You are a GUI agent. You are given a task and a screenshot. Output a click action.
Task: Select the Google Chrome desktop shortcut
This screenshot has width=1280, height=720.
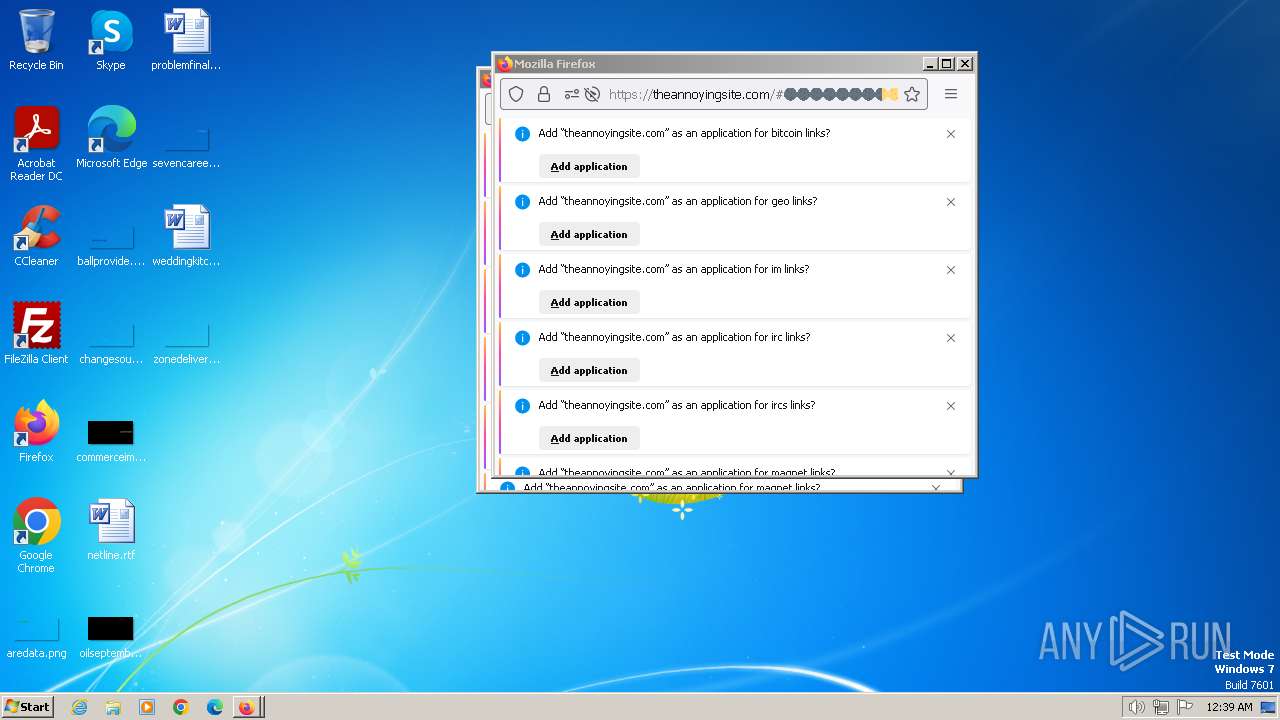click(36, 536)
